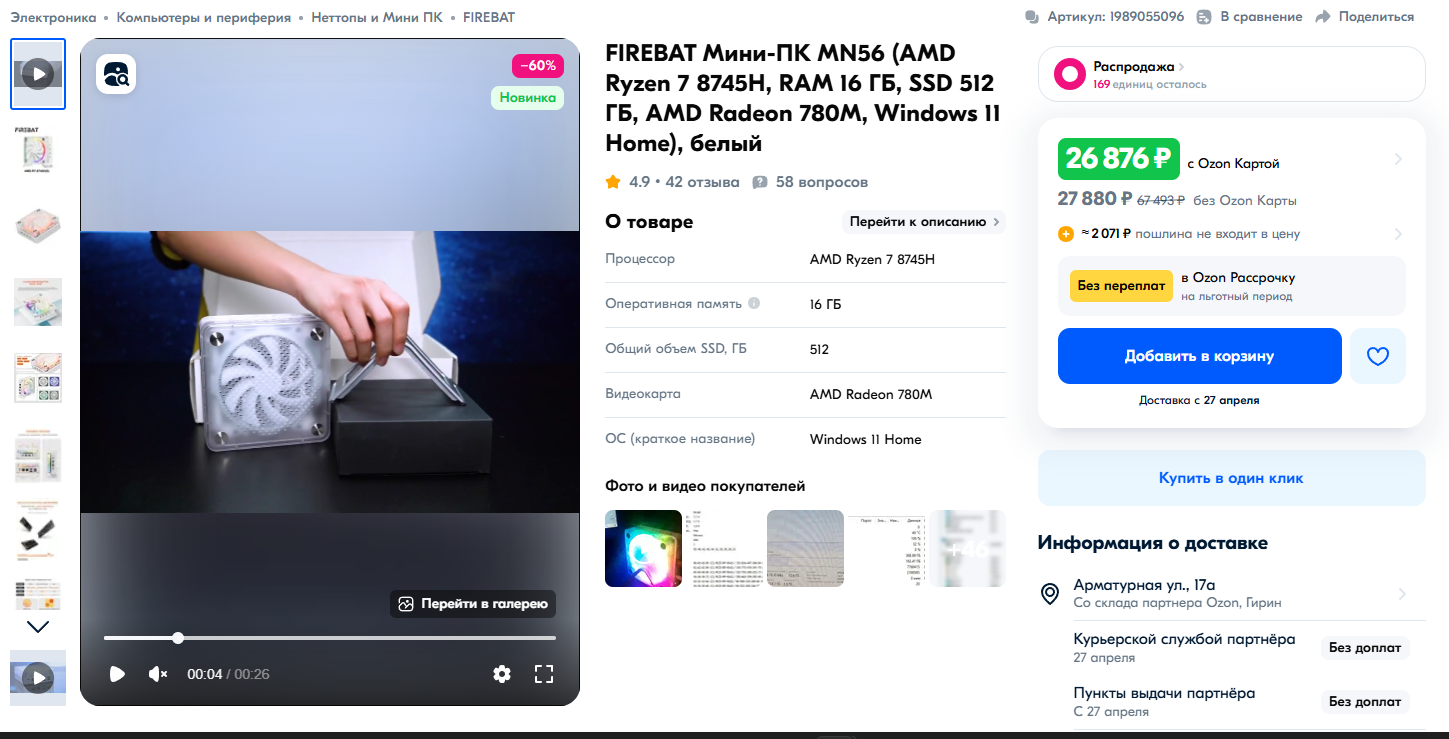This screenshot has height=739, width=1449.
Task: Click the visual search icon on video
Action: (116, 74)
